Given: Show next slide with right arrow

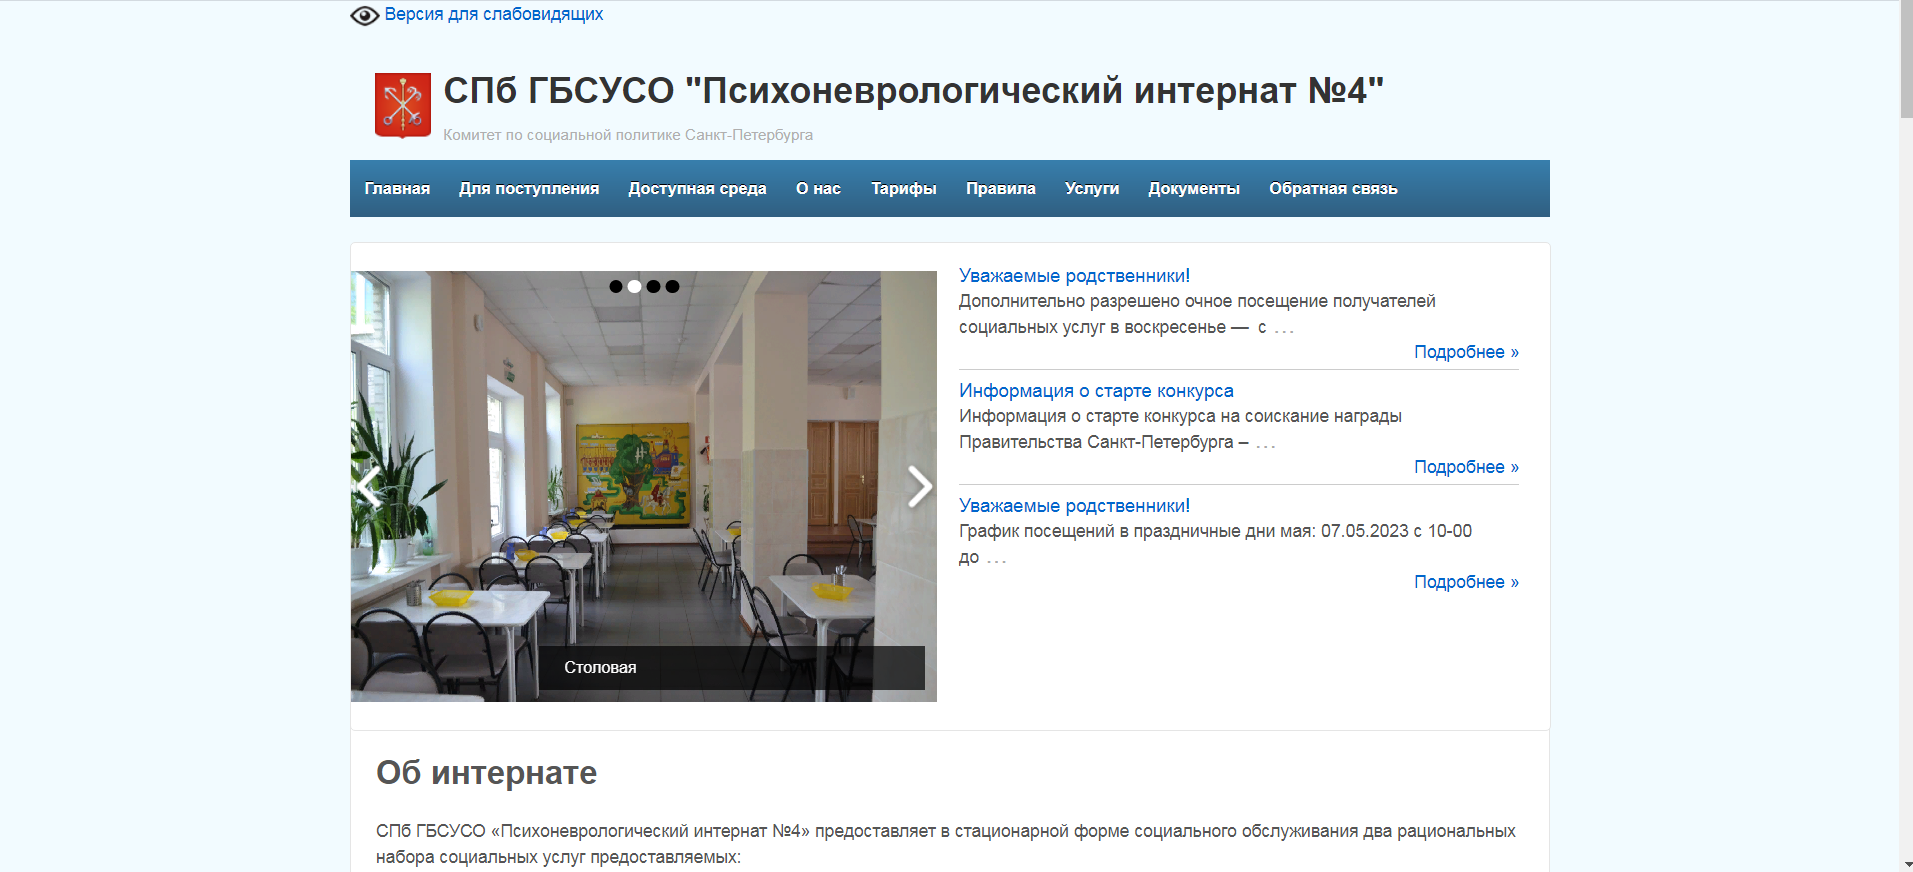Looking at the screenshot, I should (919, 487).
